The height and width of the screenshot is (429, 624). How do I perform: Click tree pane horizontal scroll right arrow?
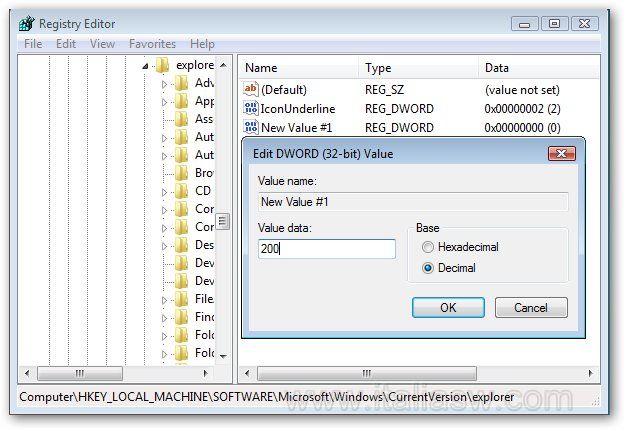(206, 373)
